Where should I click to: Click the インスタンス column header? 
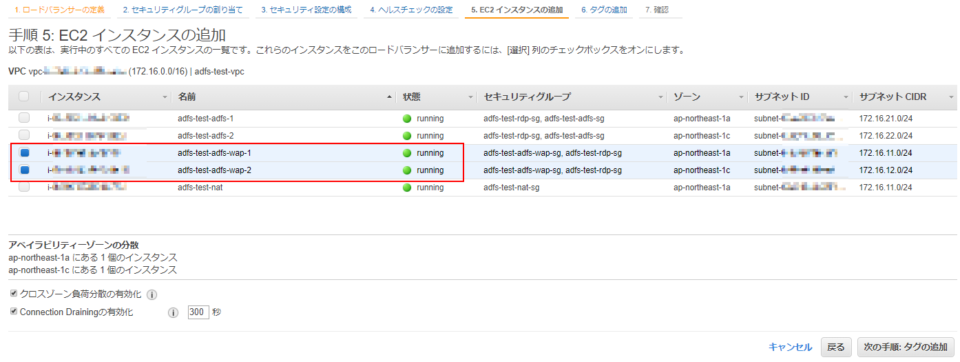[x=75, y=97]
